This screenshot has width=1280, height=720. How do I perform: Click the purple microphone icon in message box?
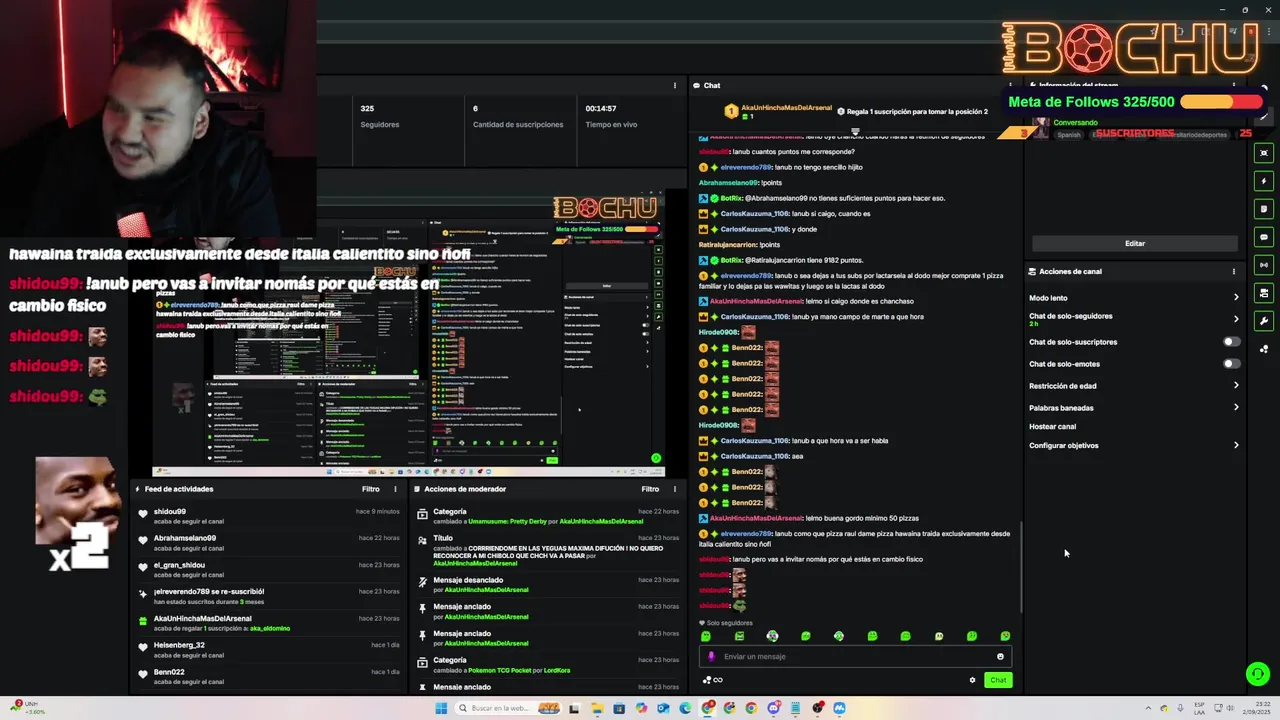click(x=711, y=657)
